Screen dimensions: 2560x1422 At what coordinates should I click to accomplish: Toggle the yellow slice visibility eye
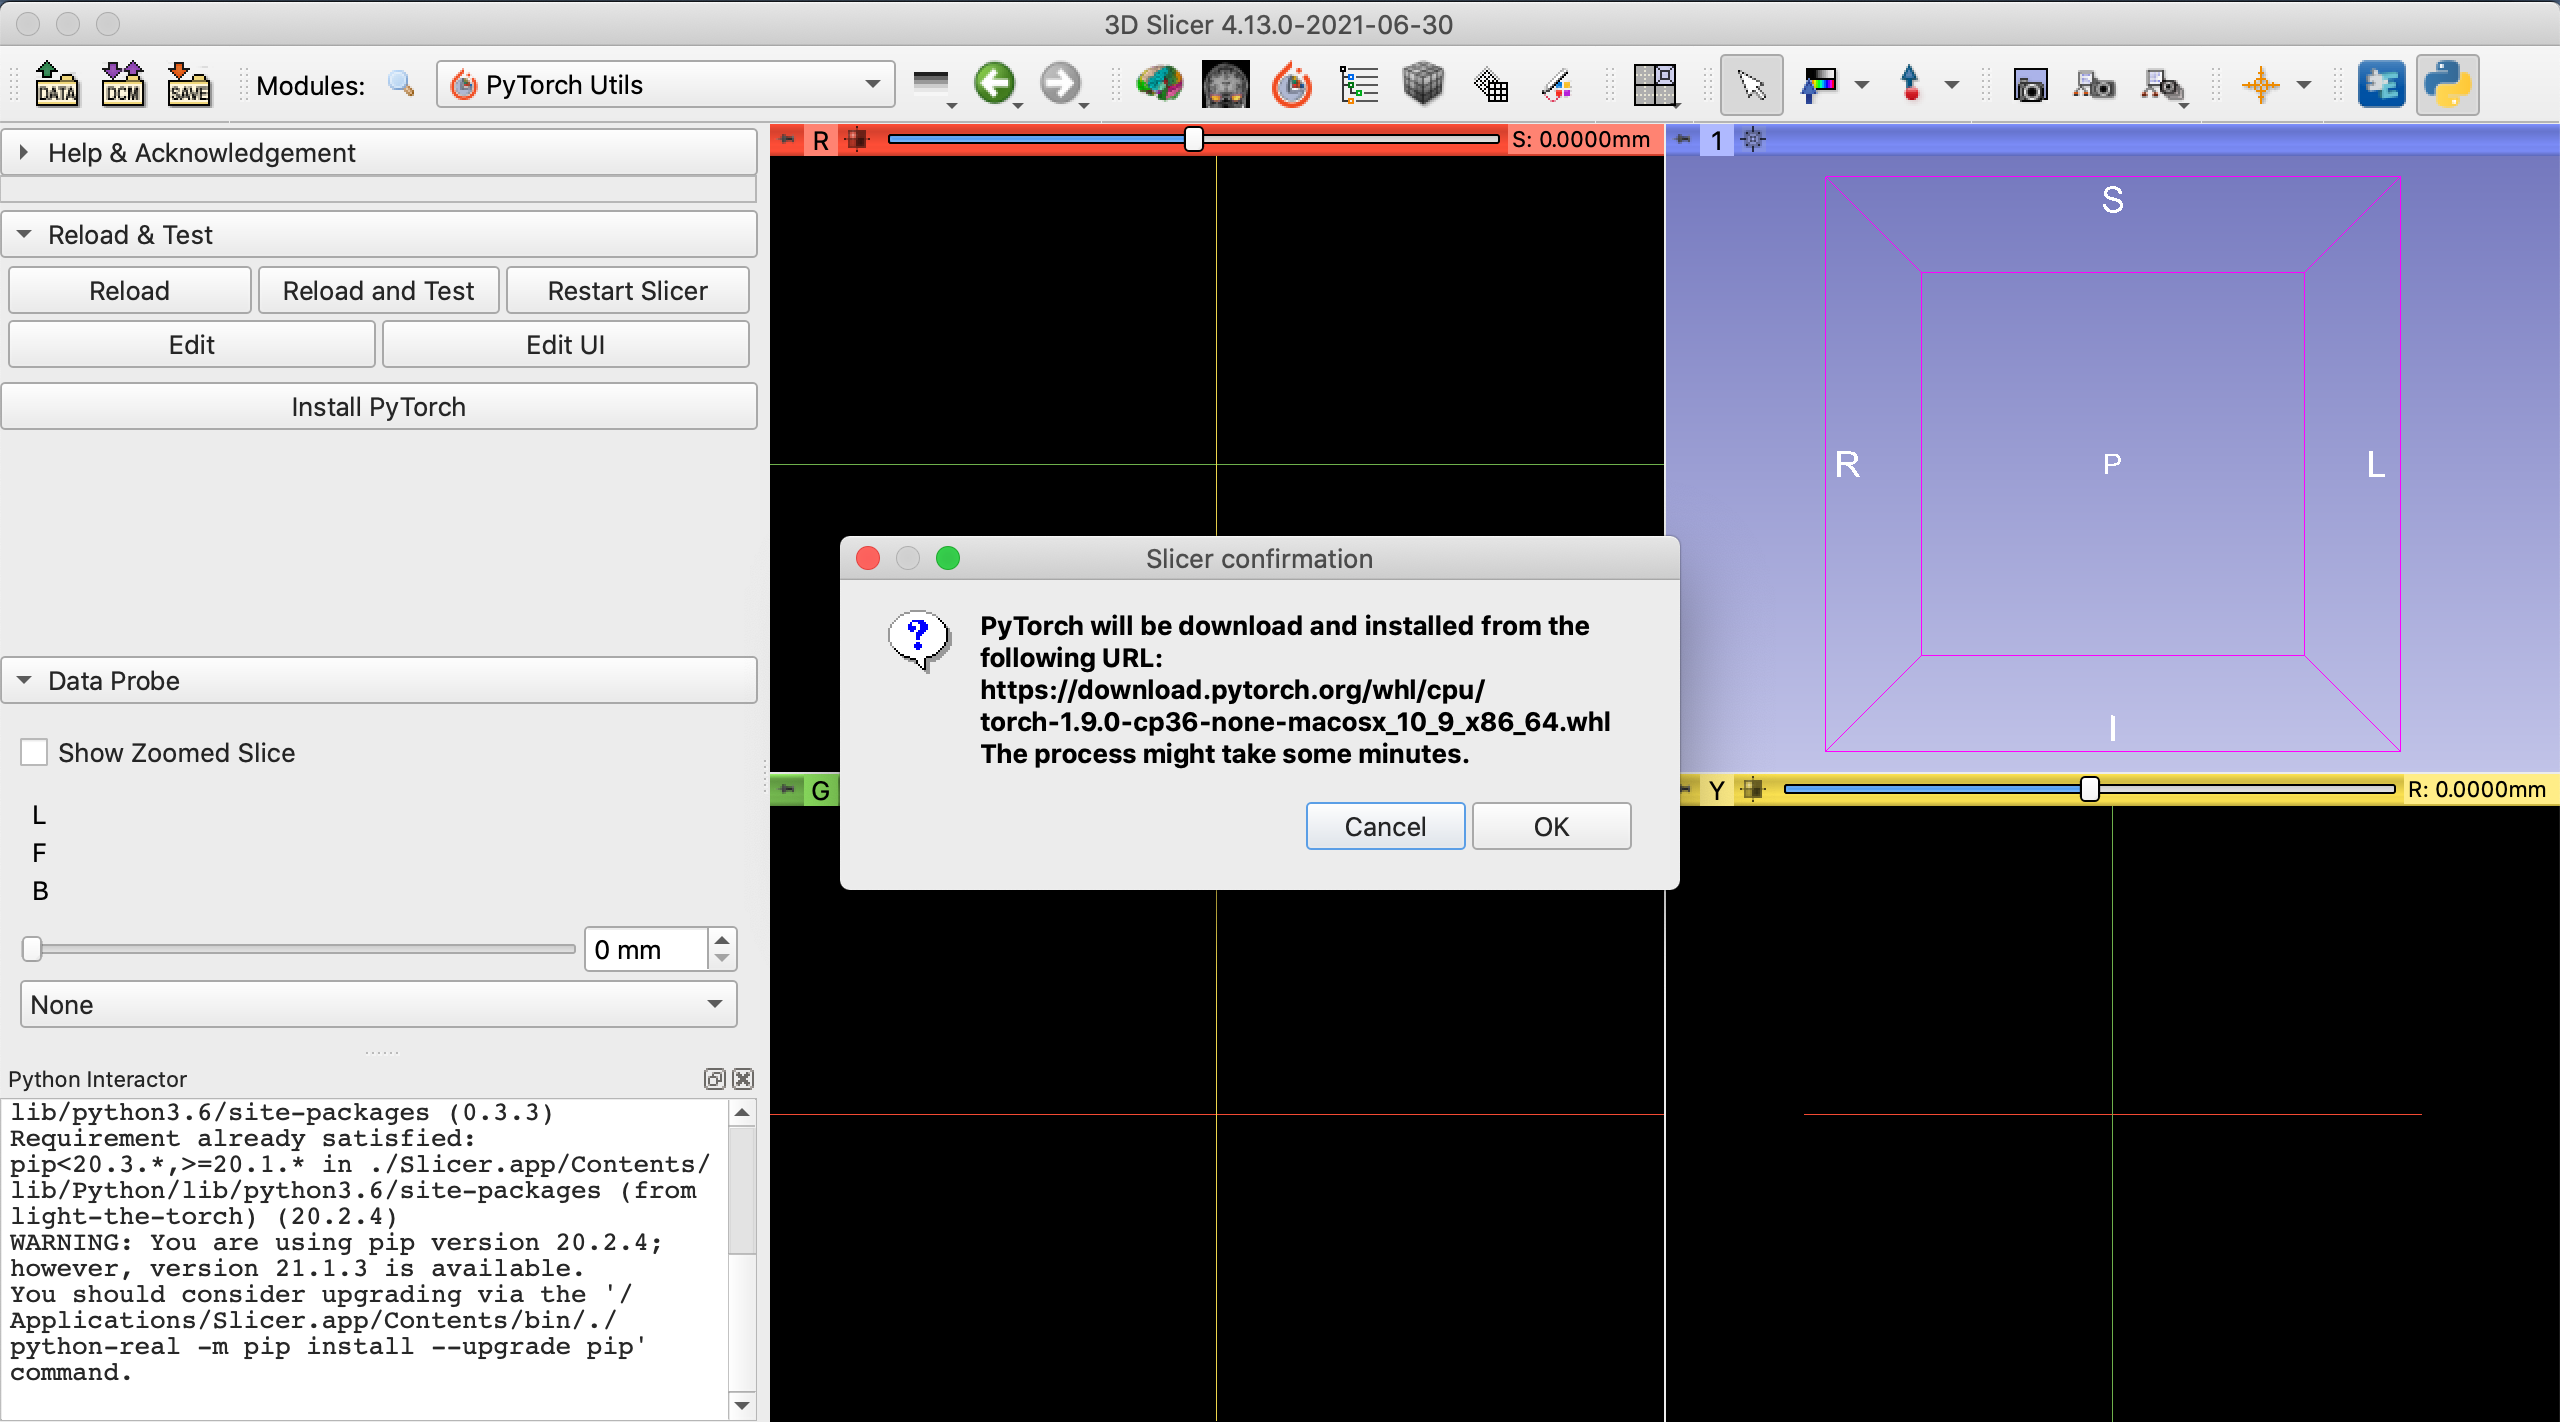pyautogui.click(x=1753, y=789)
